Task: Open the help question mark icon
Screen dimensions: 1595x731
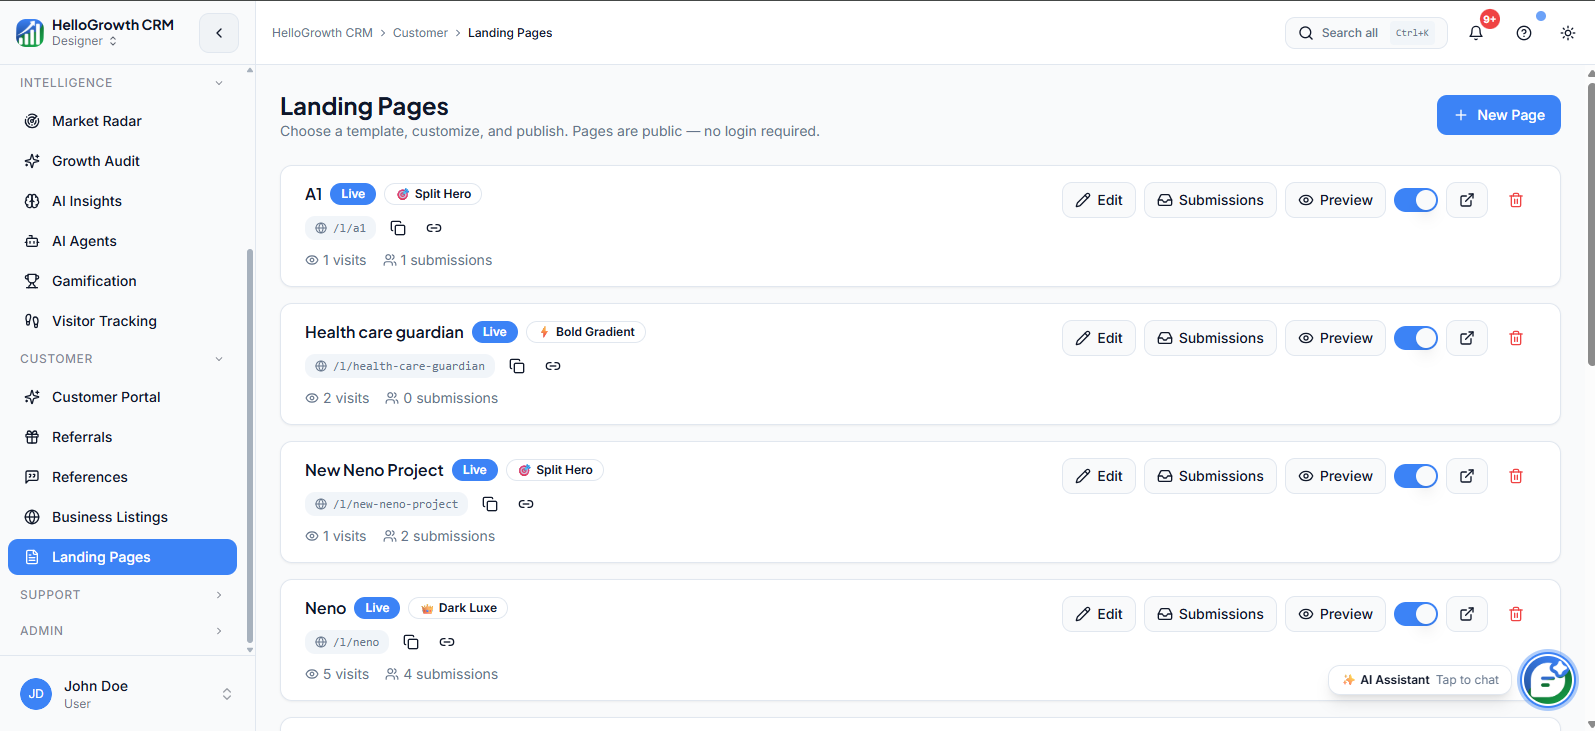Action: point(1524,33)
